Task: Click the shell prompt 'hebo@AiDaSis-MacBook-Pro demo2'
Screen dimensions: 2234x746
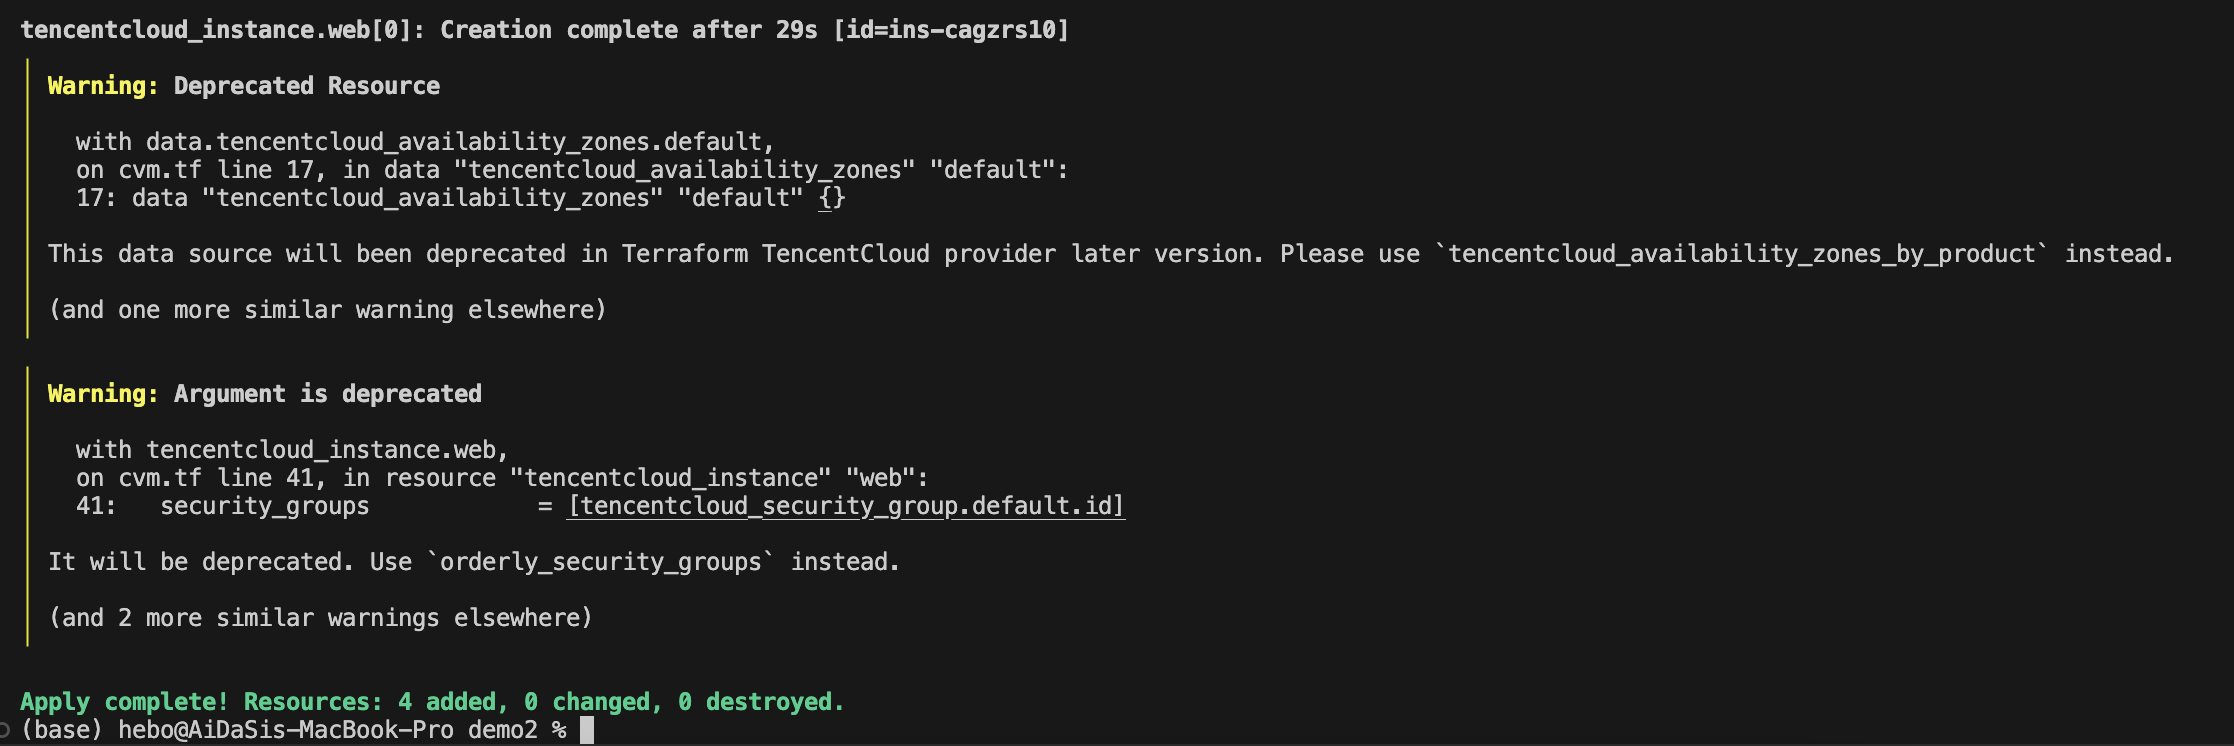Action: (x=328, y=730)
